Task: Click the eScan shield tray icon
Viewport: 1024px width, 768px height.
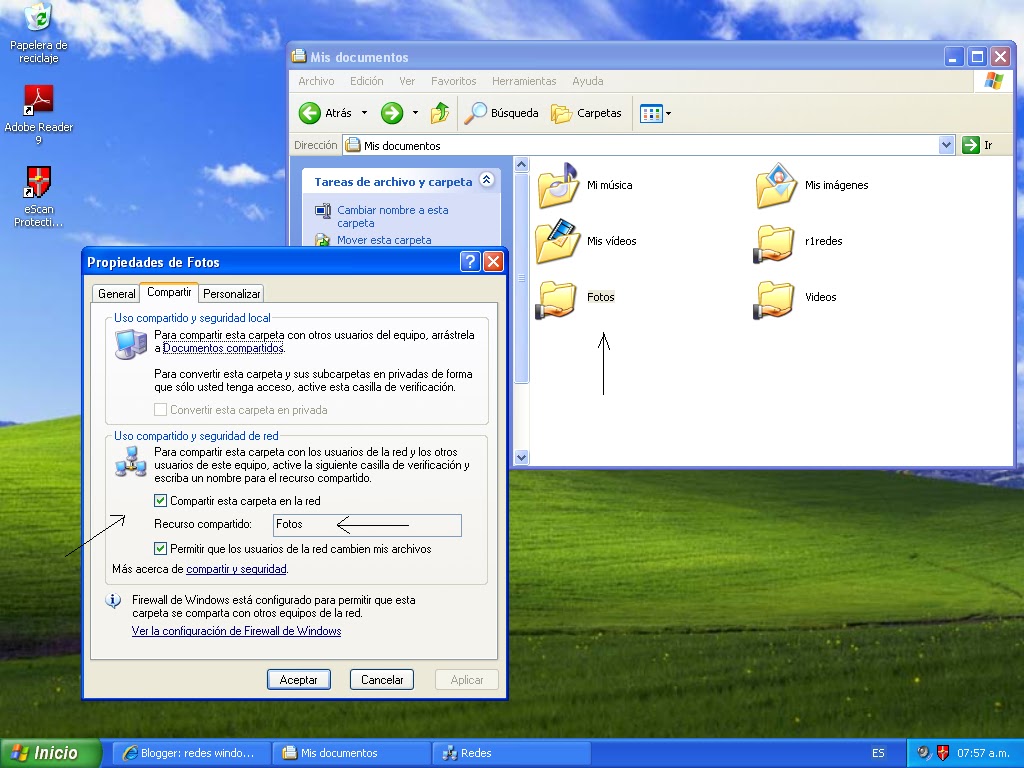Action: point(942,753)
